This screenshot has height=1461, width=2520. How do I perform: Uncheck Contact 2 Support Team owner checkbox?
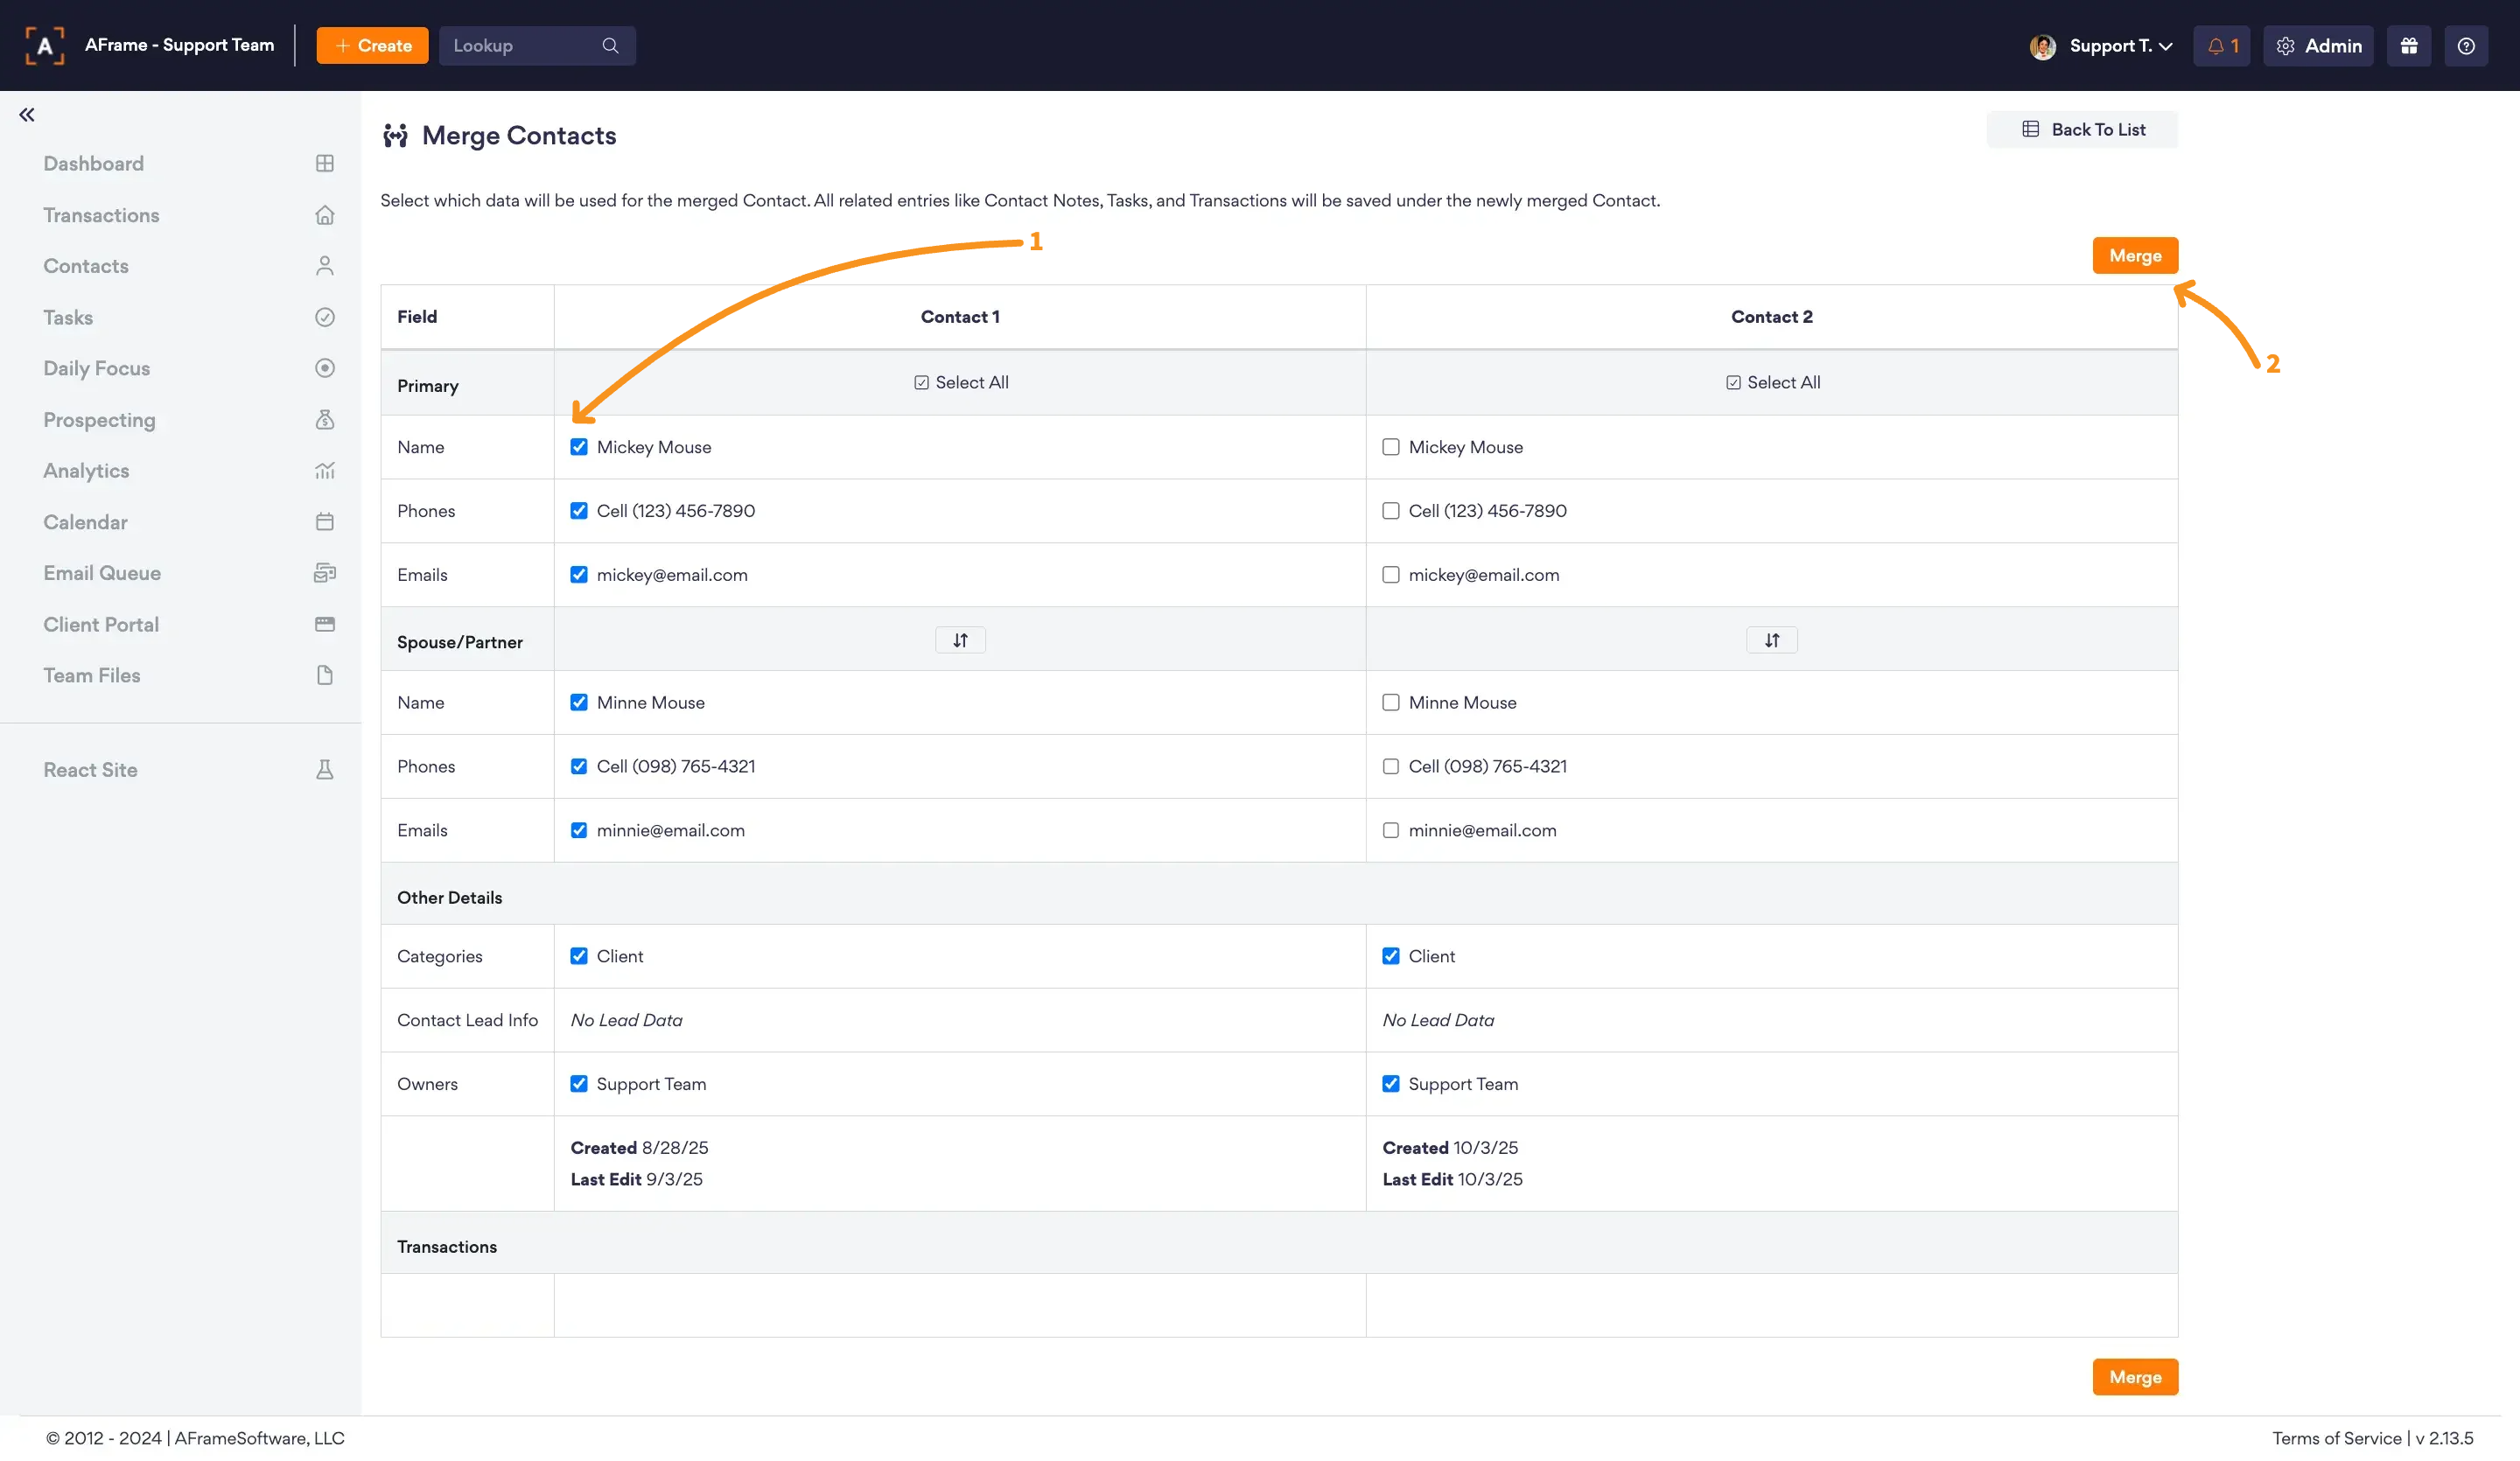click(1390, 1084)
